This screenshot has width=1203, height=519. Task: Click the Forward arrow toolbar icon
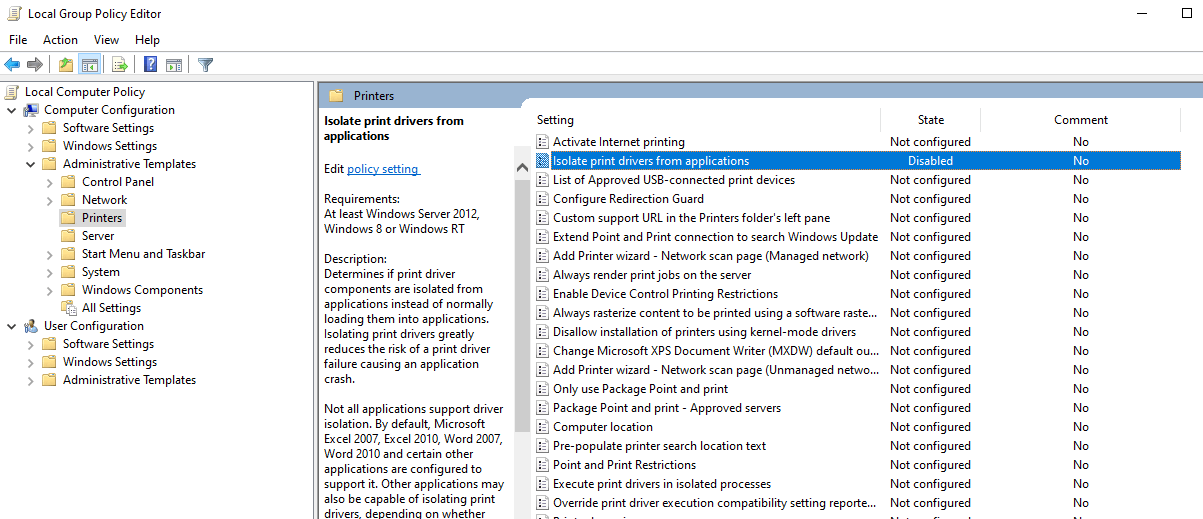click(x=35, y=65)
